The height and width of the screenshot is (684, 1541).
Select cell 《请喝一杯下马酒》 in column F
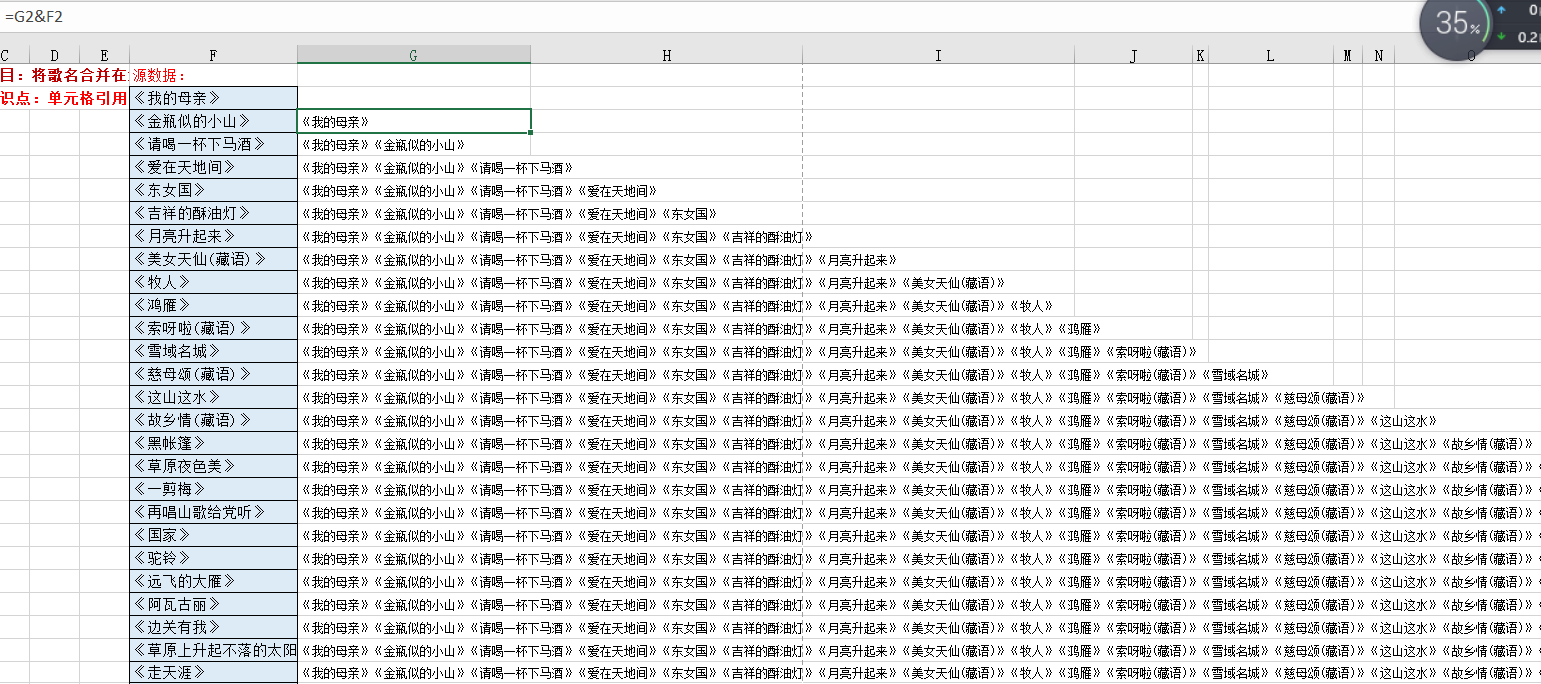[x=213, y=144]
